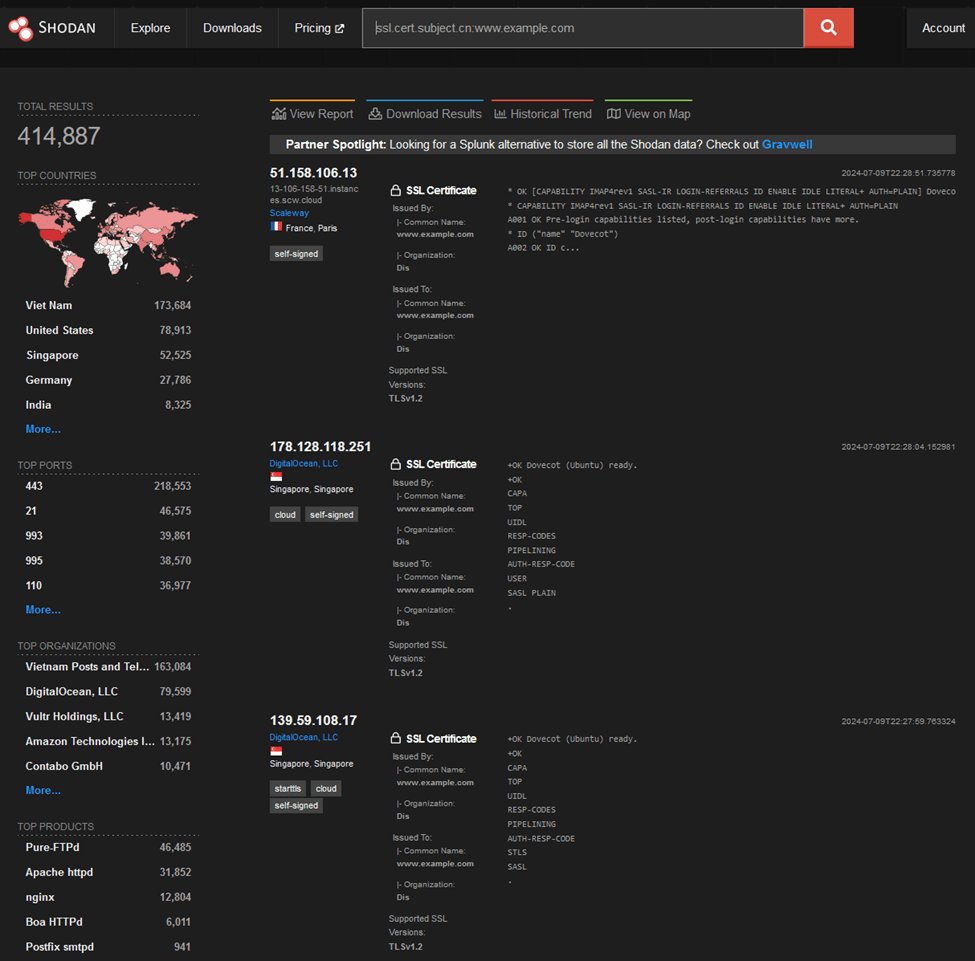Filter by Pure-FTPd product

pos(108,847)
